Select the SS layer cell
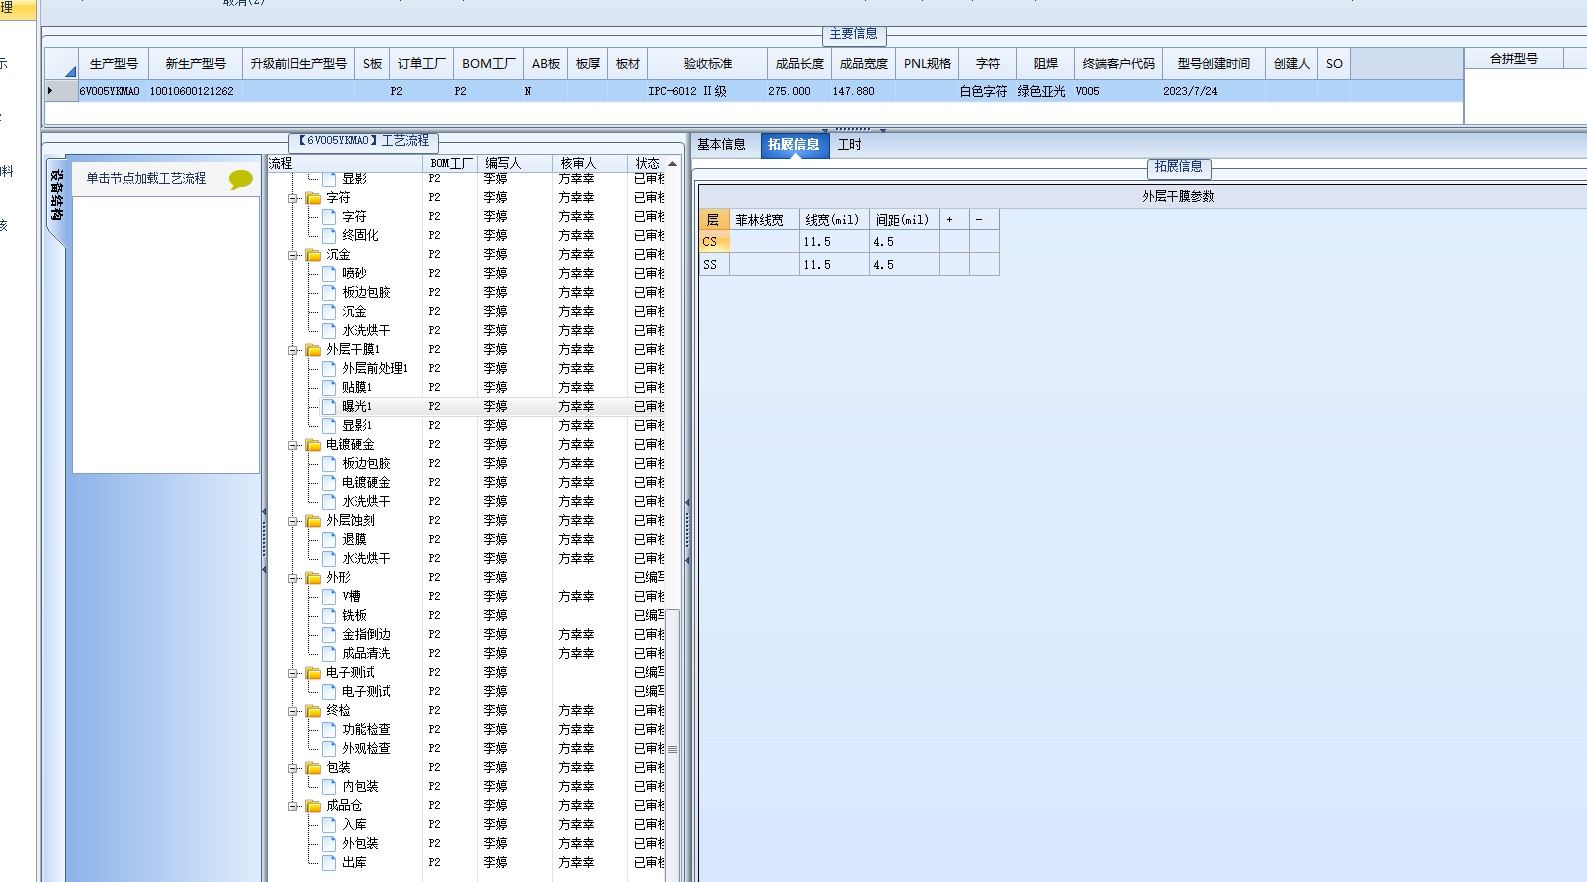The image size is (1587, 882). coord(714,264)
